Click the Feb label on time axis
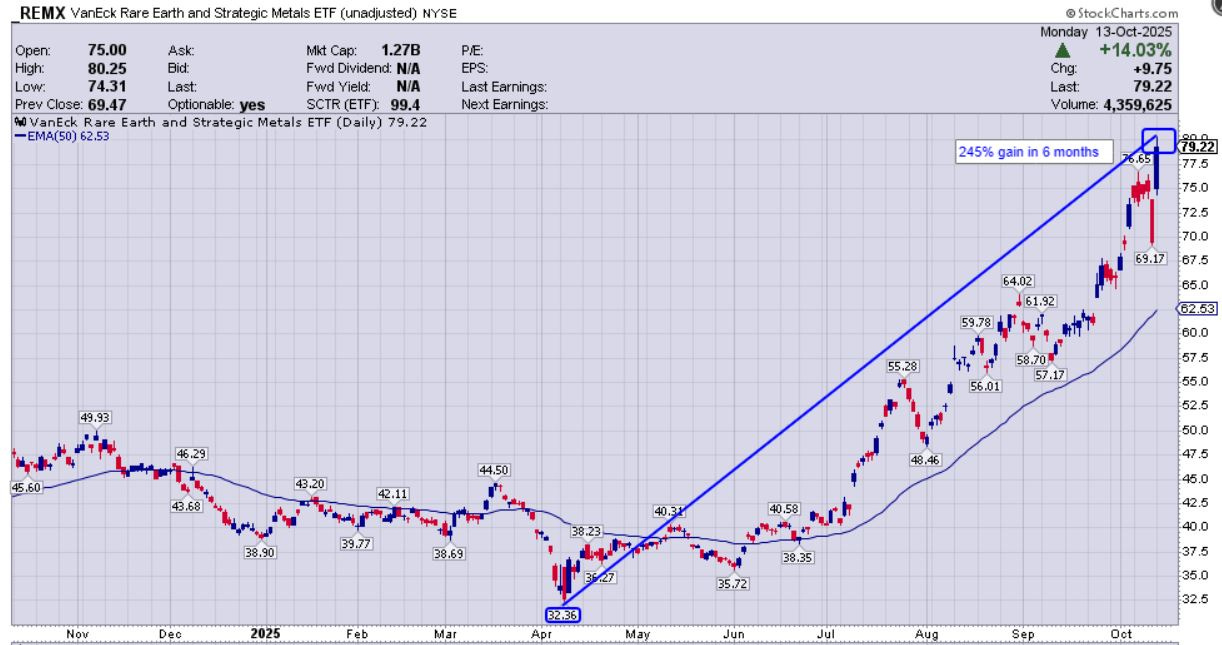This screenshot has width=1222, height=645. pos(358,633)
